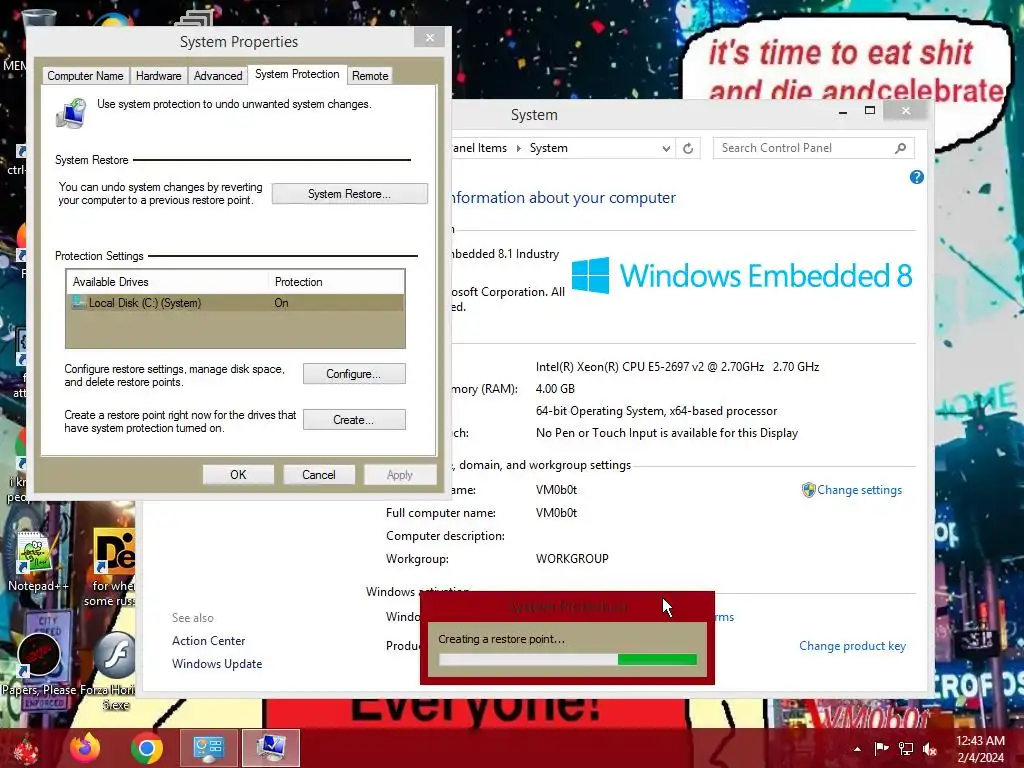Switch to the Computer Name tab
This screenshot has height=768, width=1024.
85,76
